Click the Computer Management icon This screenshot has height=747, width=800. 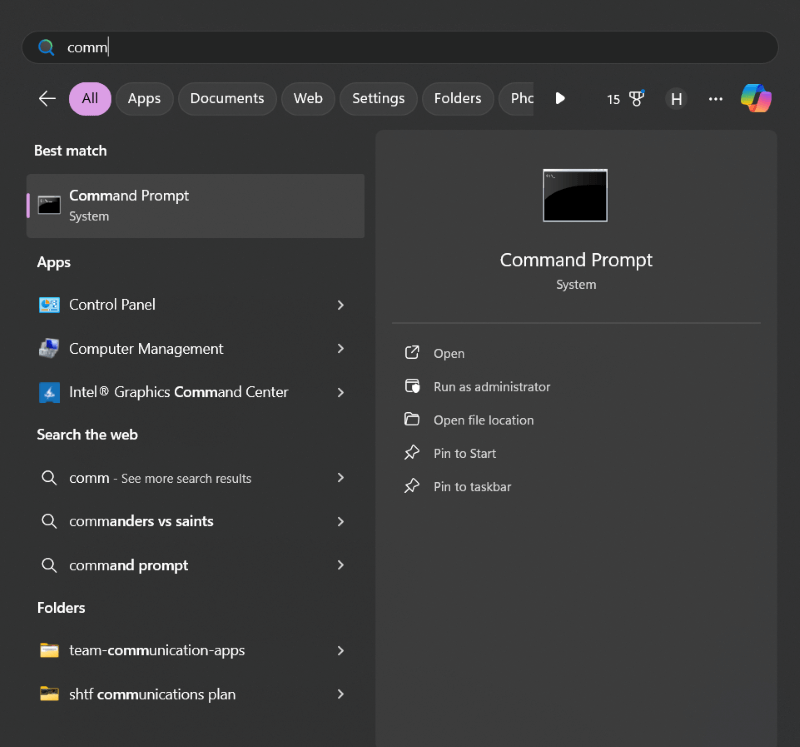pyautogui.click(x=49, y=348)
